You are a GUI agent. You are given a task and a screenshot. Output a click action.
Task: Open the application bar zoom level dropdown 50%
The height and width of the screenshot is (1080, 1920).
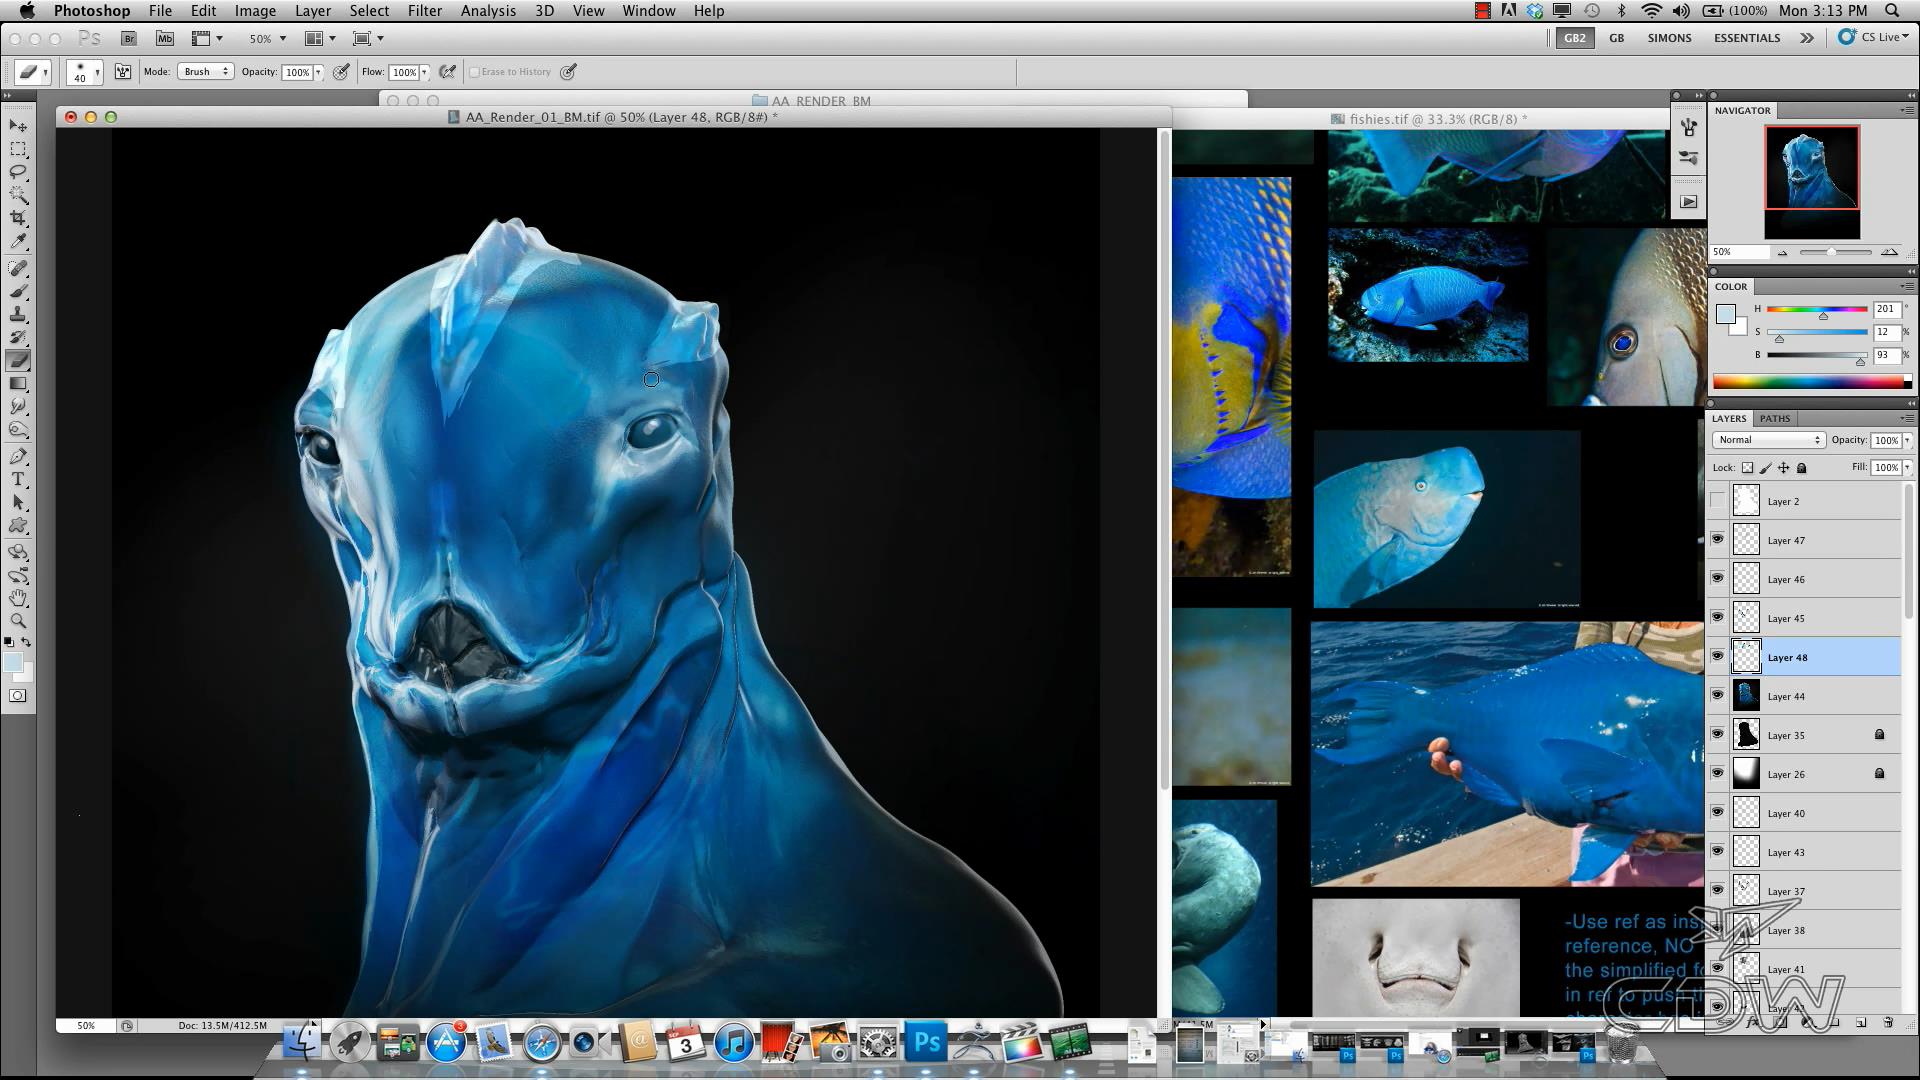268,38
